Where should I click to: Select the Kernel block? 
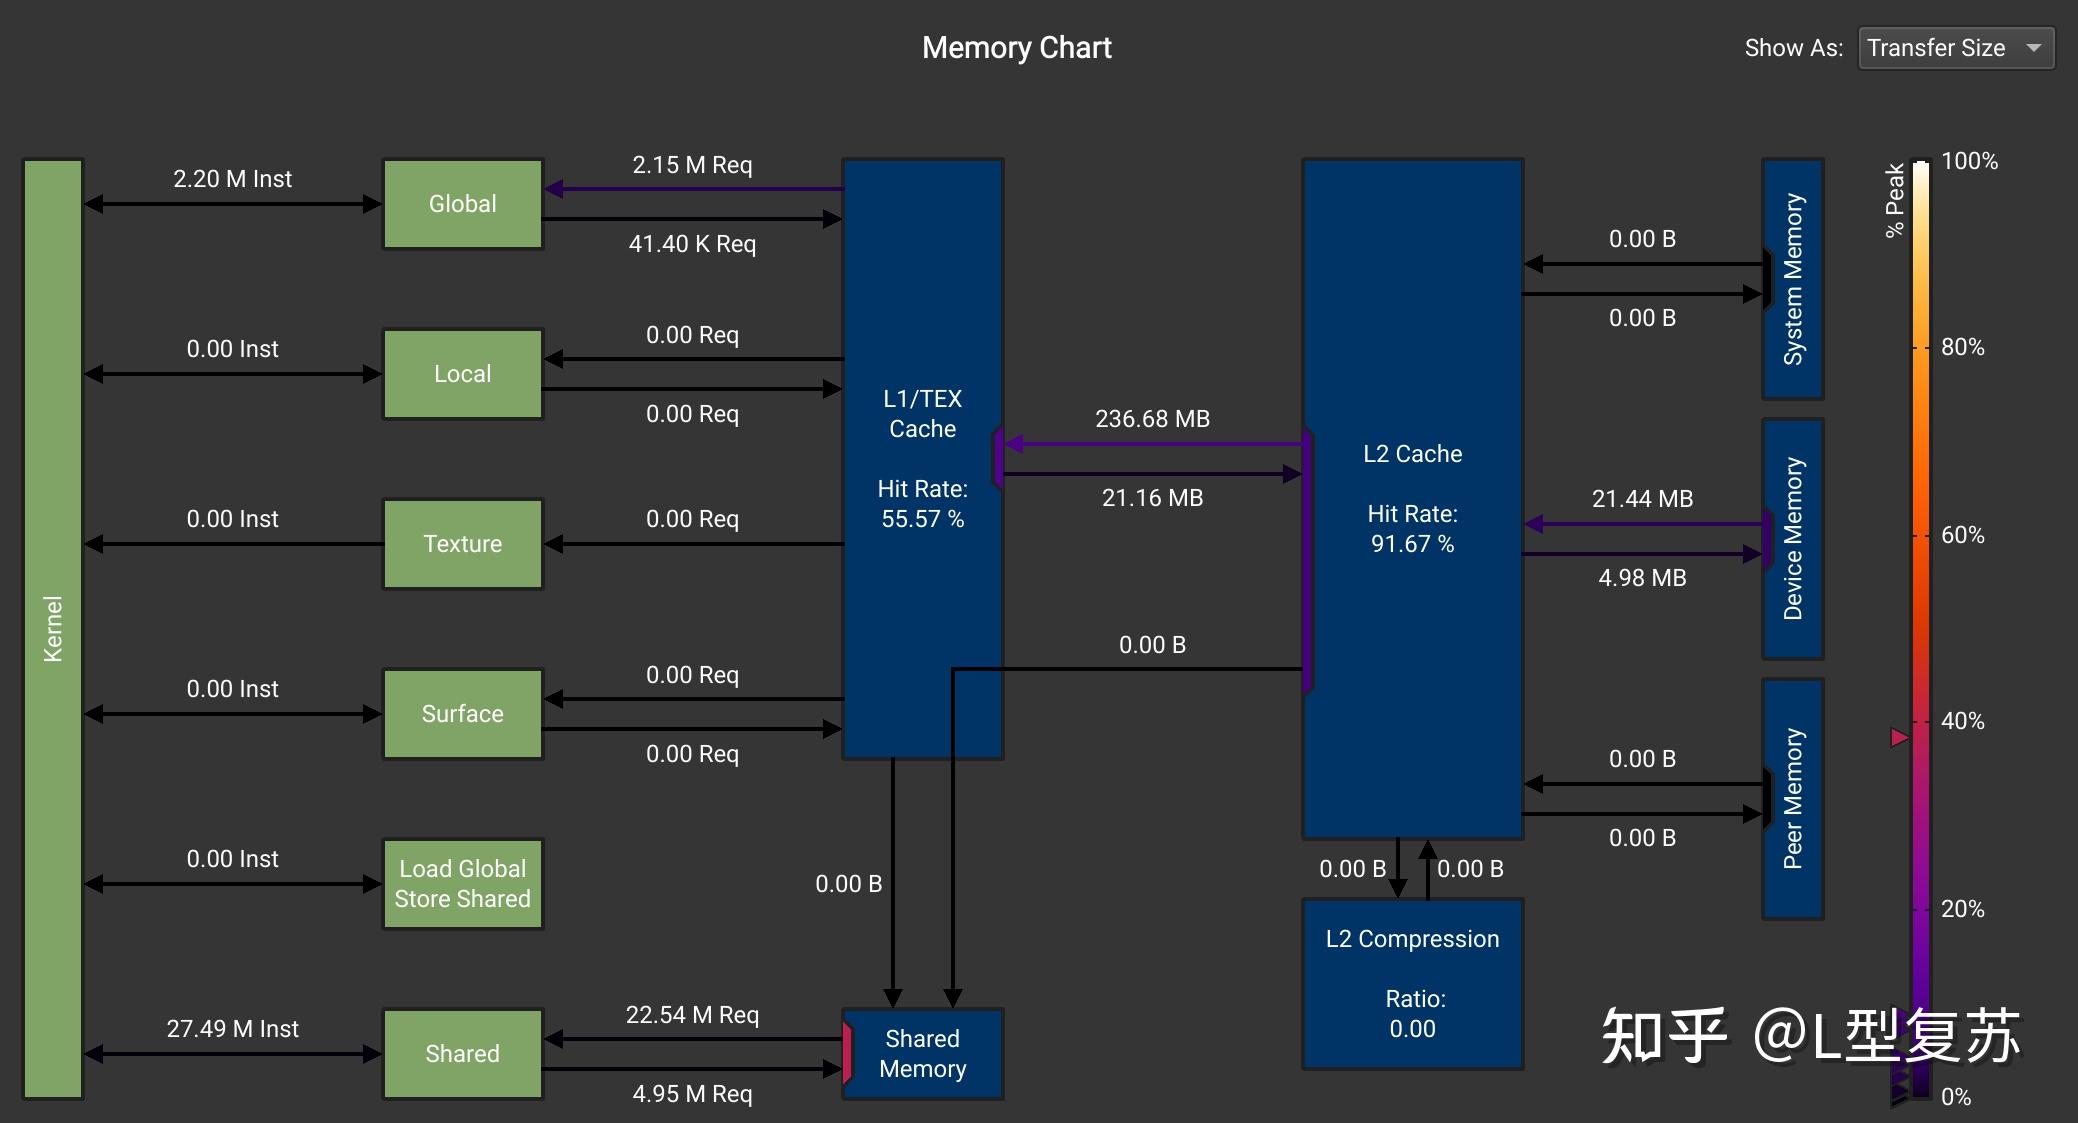(x=53, y=628)
